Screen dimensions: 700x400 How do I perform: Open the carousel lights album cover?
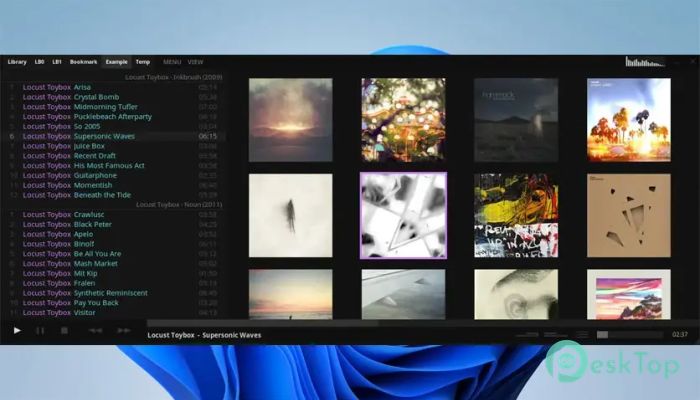(403, 120)
